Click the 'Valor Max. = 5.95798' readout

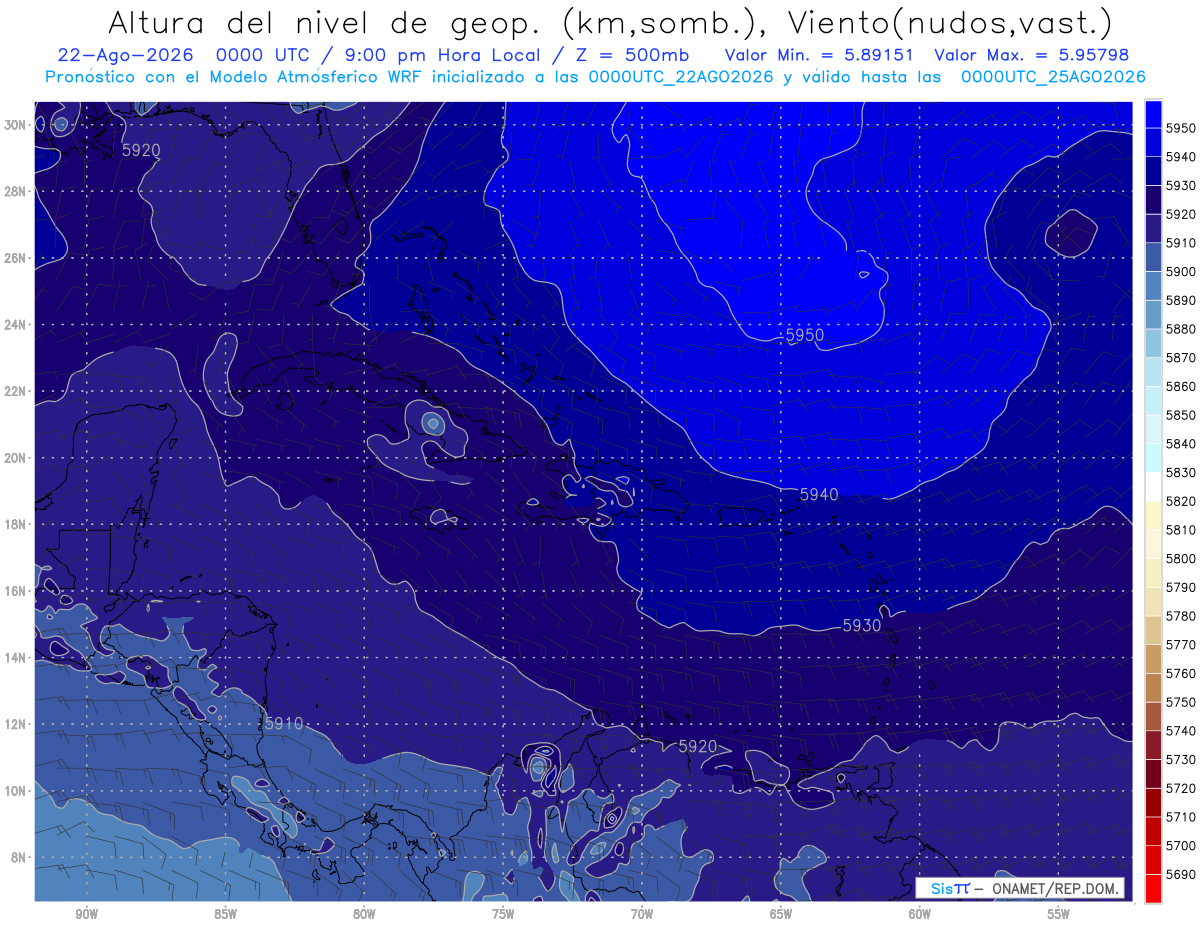(x=1032, y=55)
